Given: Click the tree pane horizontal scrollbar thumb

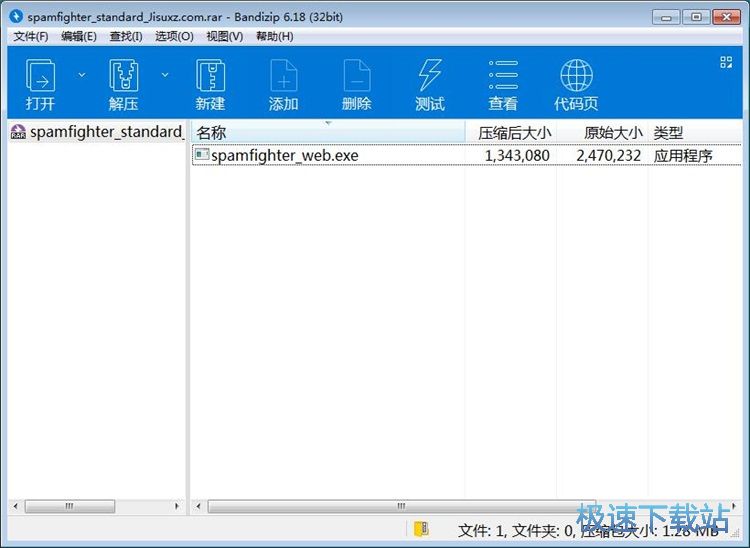Looking at the screenshot, I should (x=70, y=506).
